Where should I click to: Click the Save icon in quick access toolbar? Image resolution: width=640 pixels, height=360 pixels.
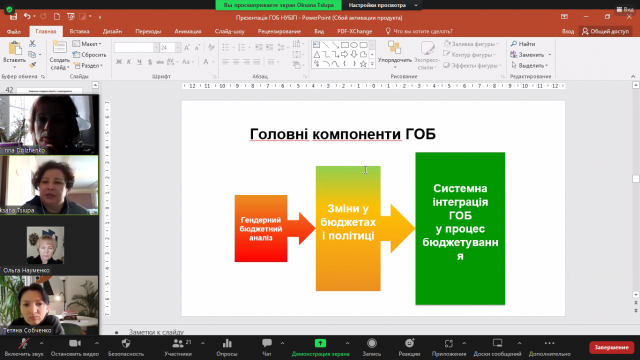point(13,17)
